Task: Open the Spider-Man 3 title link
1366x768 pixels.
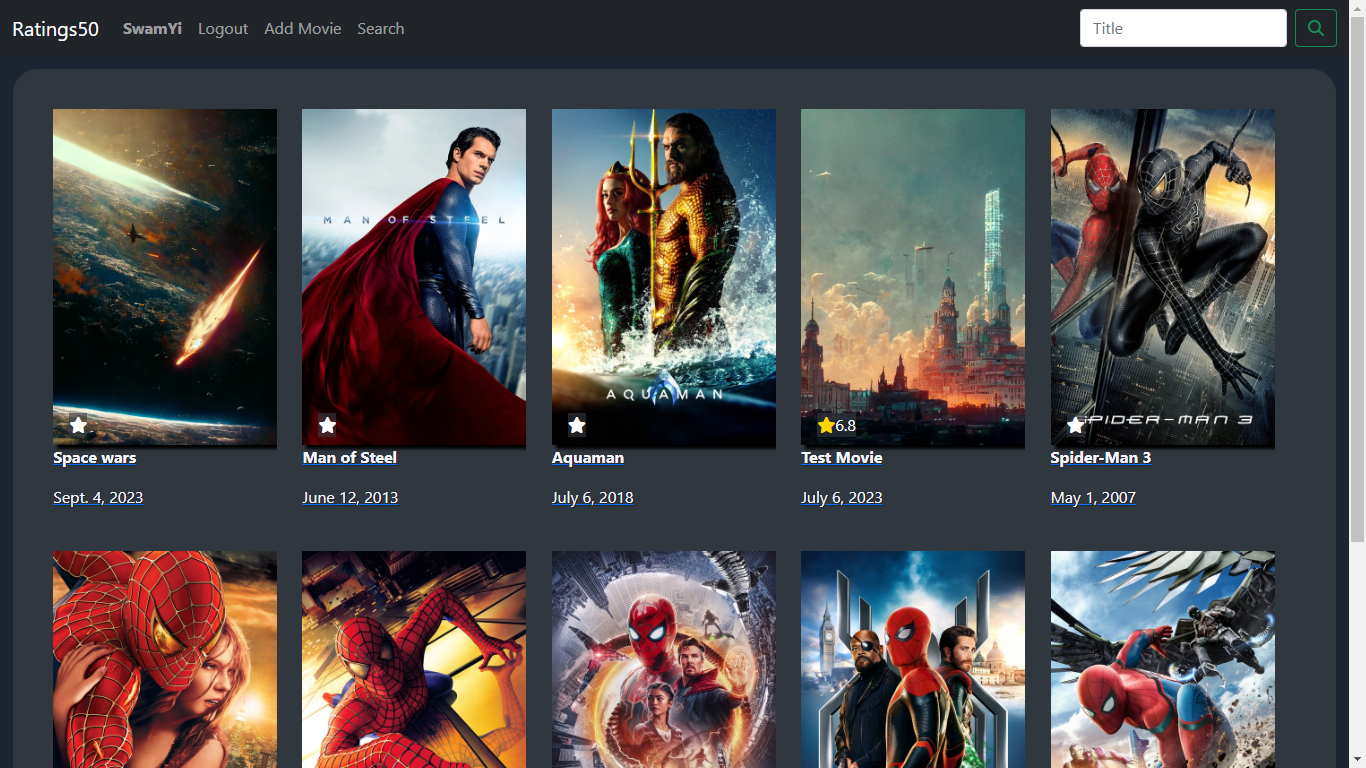Action: click(x=1101, y=458)
